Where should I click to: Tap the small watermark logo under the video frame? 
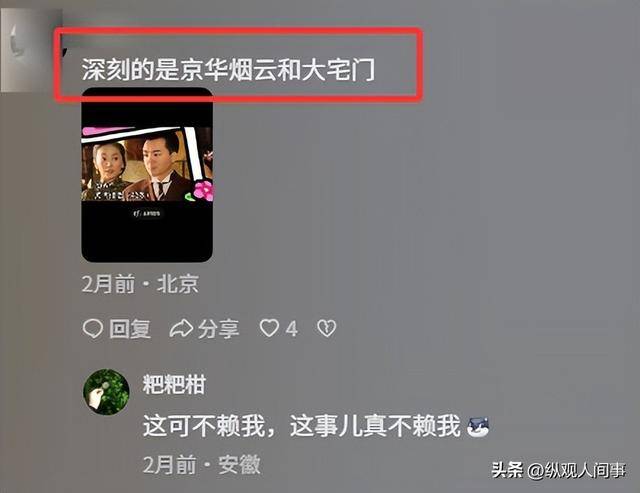[147, 213]
